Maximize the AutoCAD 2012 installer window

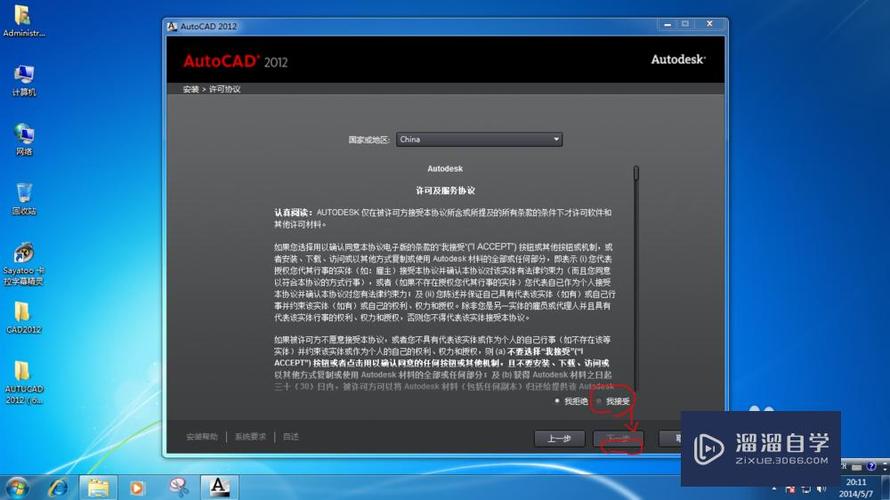(x=685, y=24)
